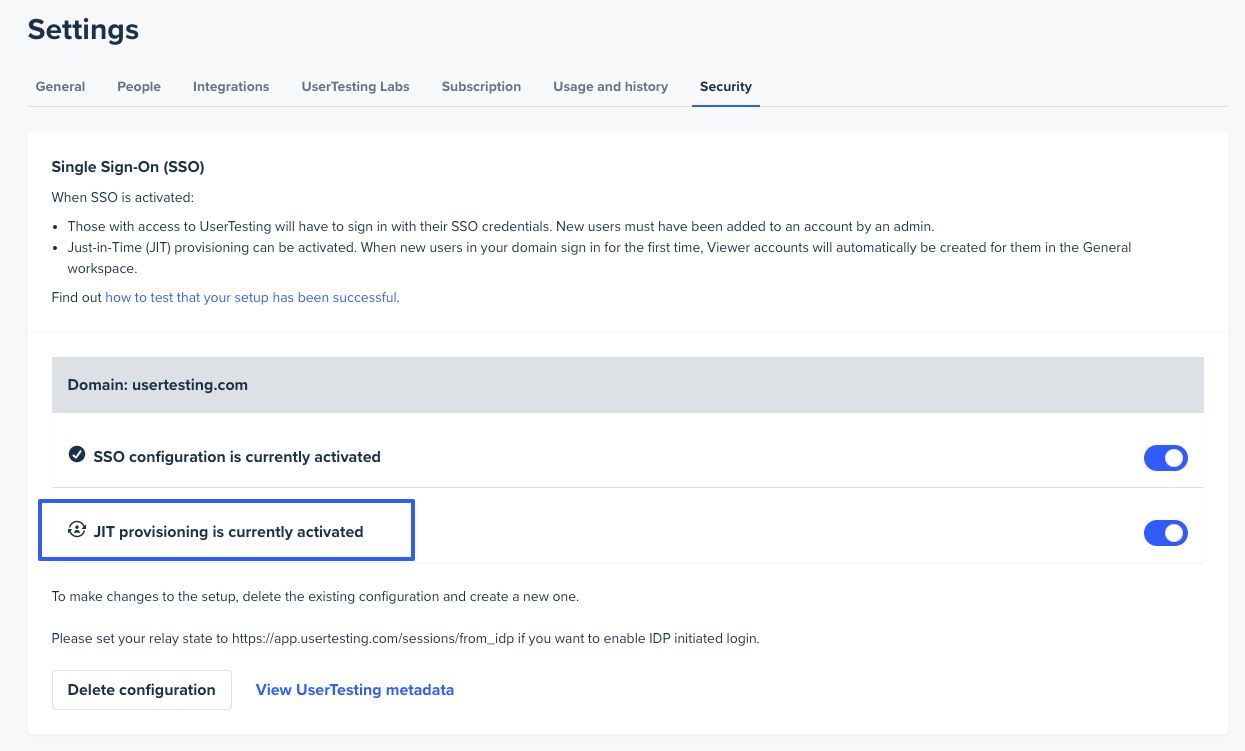Viewport: 1245px width, 751px height.
Task: Click the bullet about Just-in-Time provisioning
Action: [599, 258]
